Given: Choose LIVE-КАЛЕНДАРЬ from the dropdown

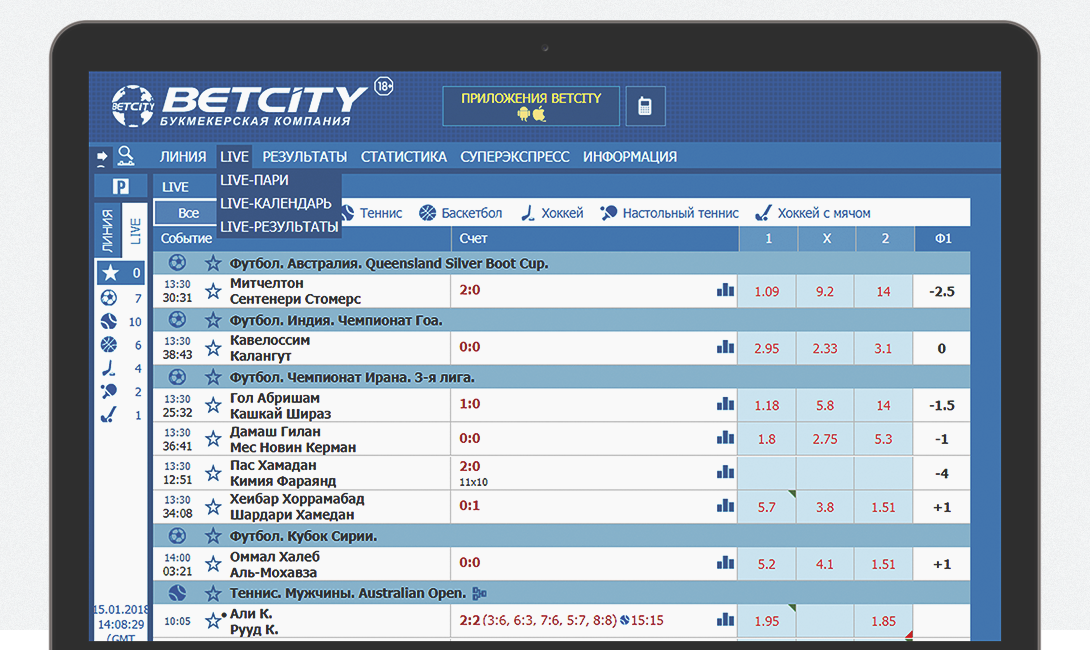Looking at the screenshot, I should click(x=276, y=204).
